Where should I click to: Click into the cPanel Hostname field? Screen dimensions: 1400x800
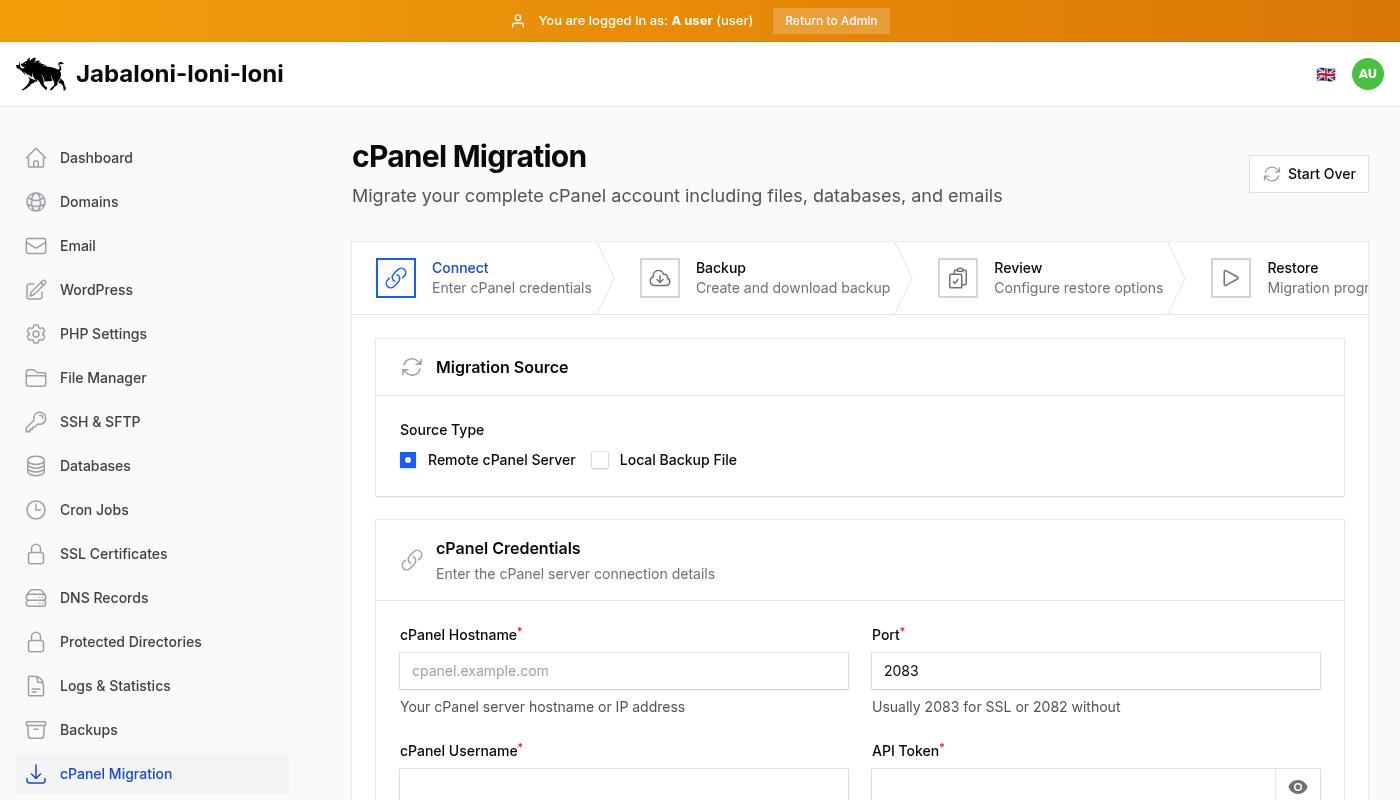click(623, 671)
